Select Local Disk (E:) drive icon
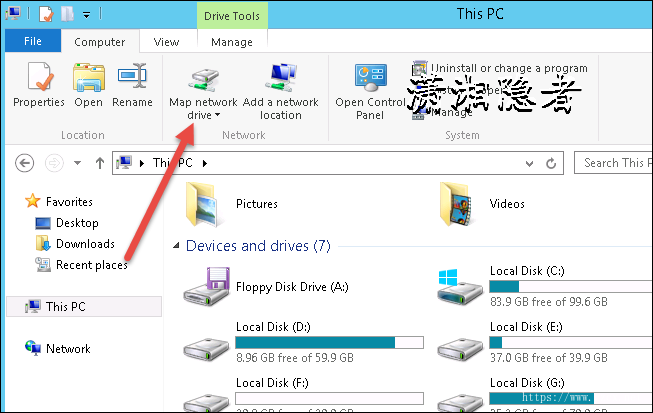Viewport: 653px width, 413px height. pyautogui.click(x=460, y=349)
